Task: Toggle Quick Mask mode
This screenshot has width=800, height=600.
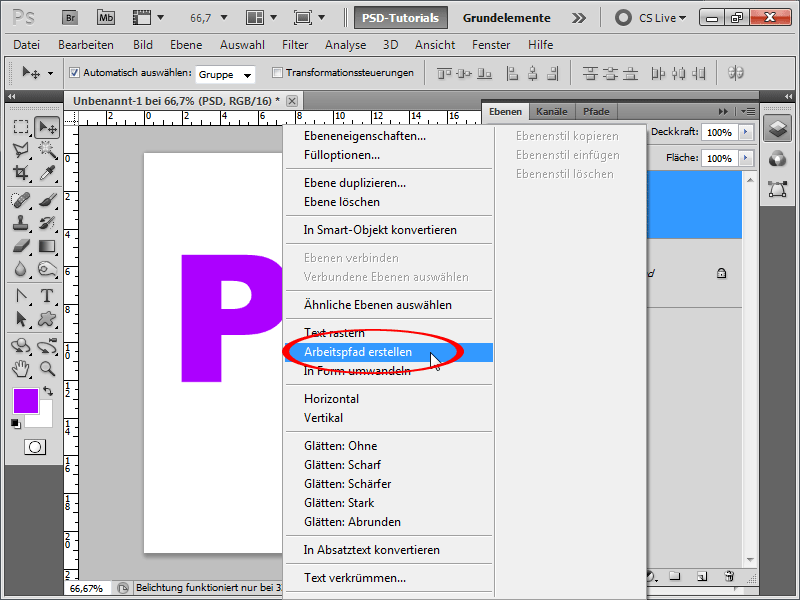Action: [x=35, y=447]
